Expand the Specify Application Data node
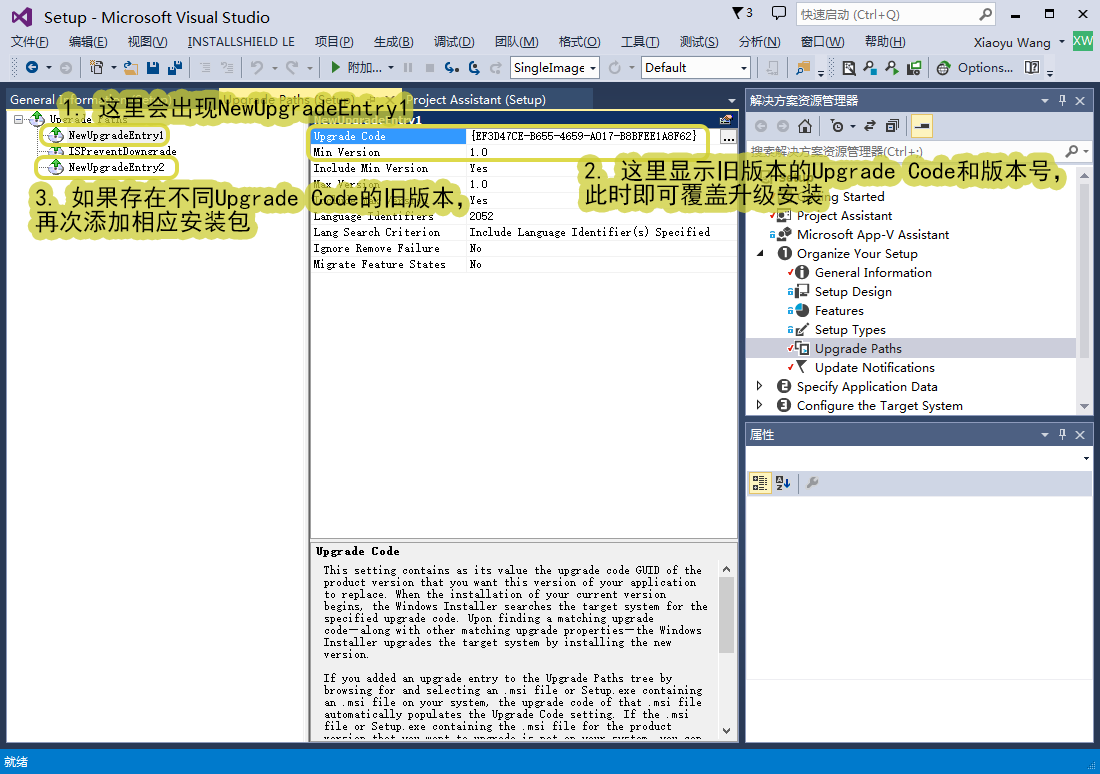 point(759,386)
